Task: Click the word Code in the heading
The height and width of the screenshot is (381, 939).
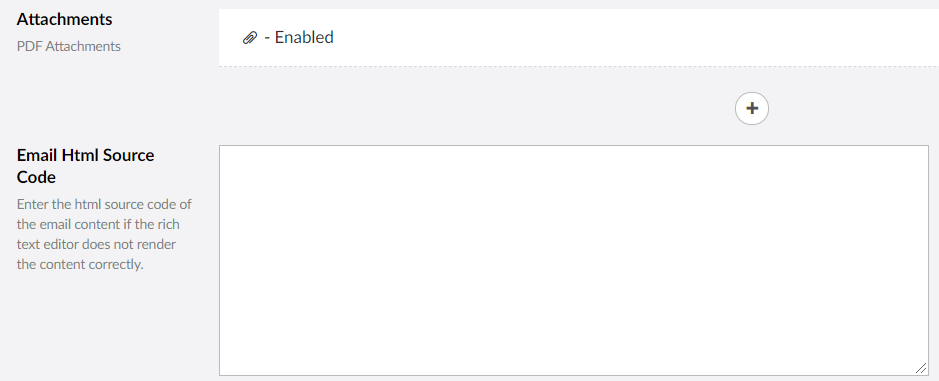Action: 36,177
